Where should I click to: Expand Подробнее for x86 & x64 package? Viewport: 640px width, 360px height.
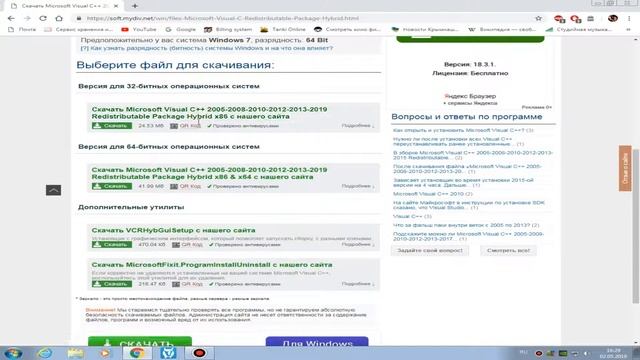(x=358, y=186)
